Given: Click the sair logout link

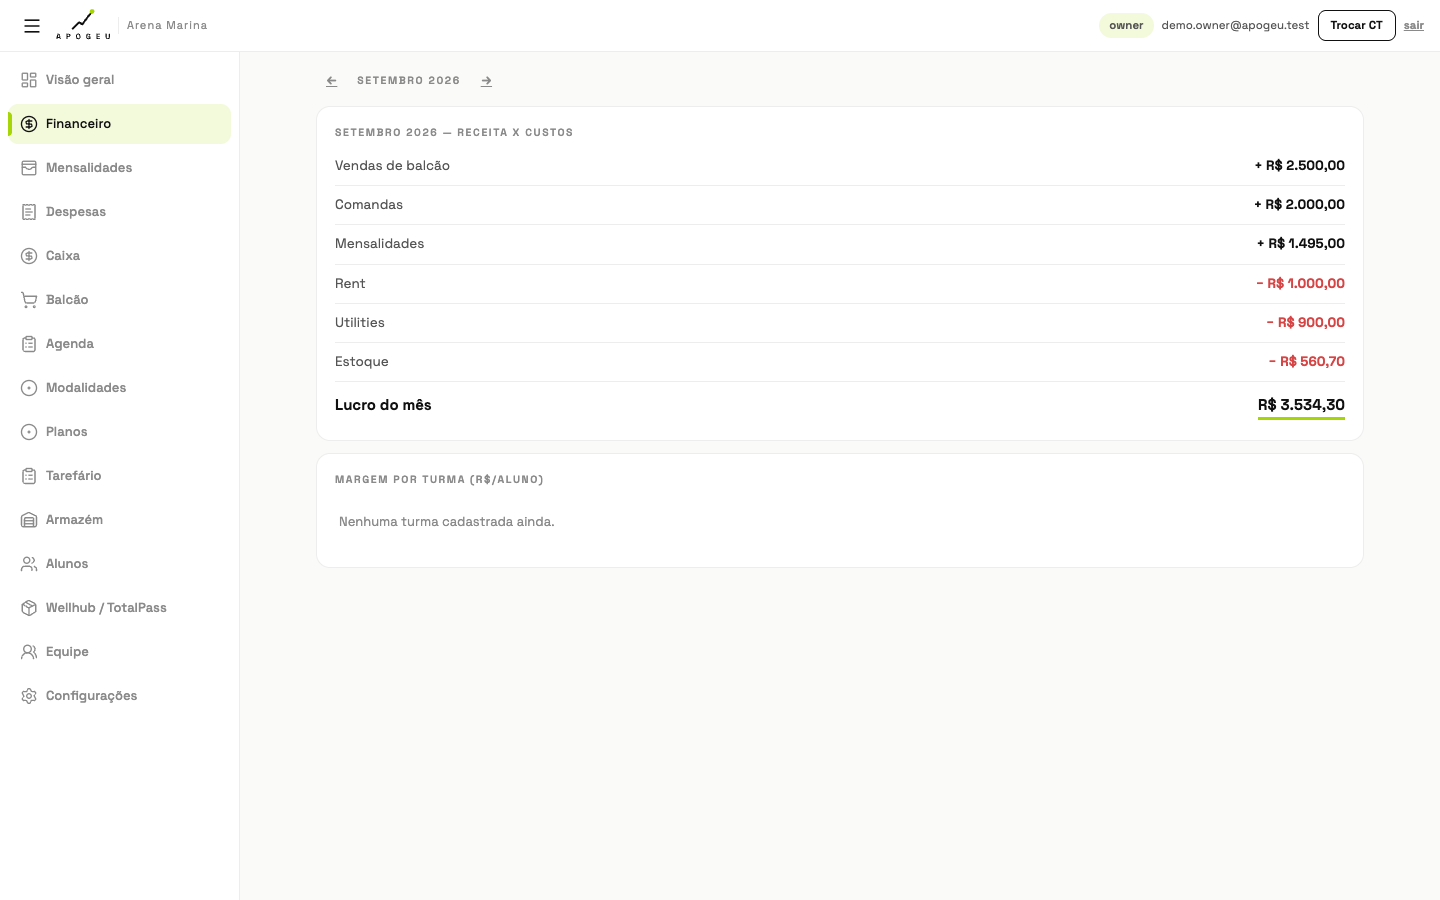Looking at the screenshot, I should point(1413,26).
